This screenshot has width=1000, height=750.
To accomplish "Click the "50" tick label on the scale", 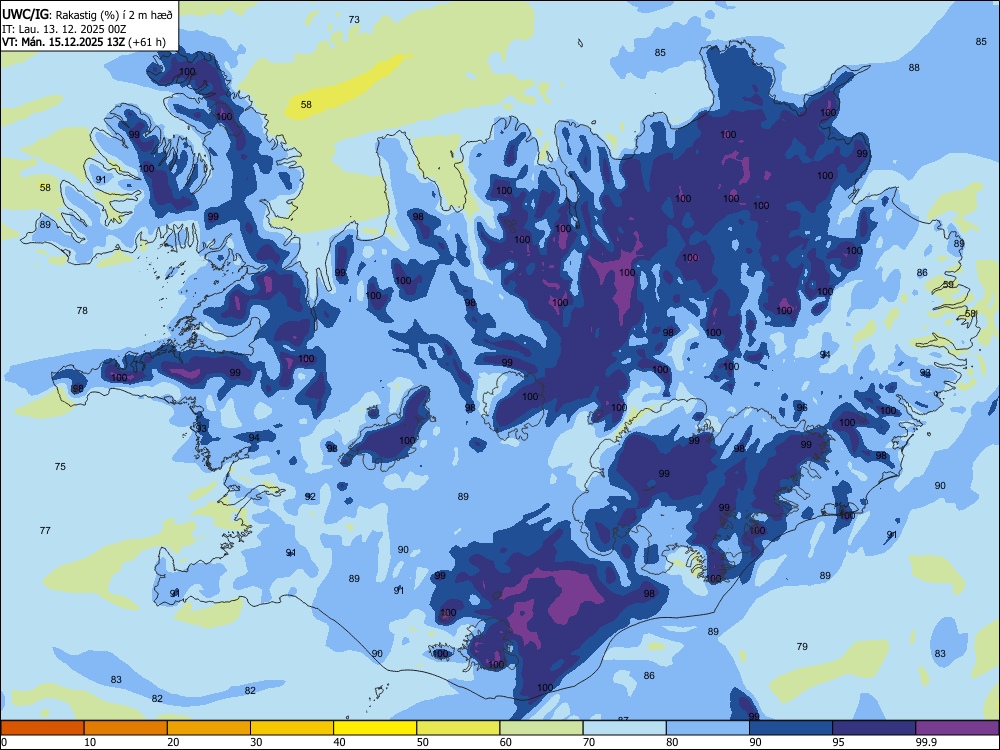I will (422, 742).
